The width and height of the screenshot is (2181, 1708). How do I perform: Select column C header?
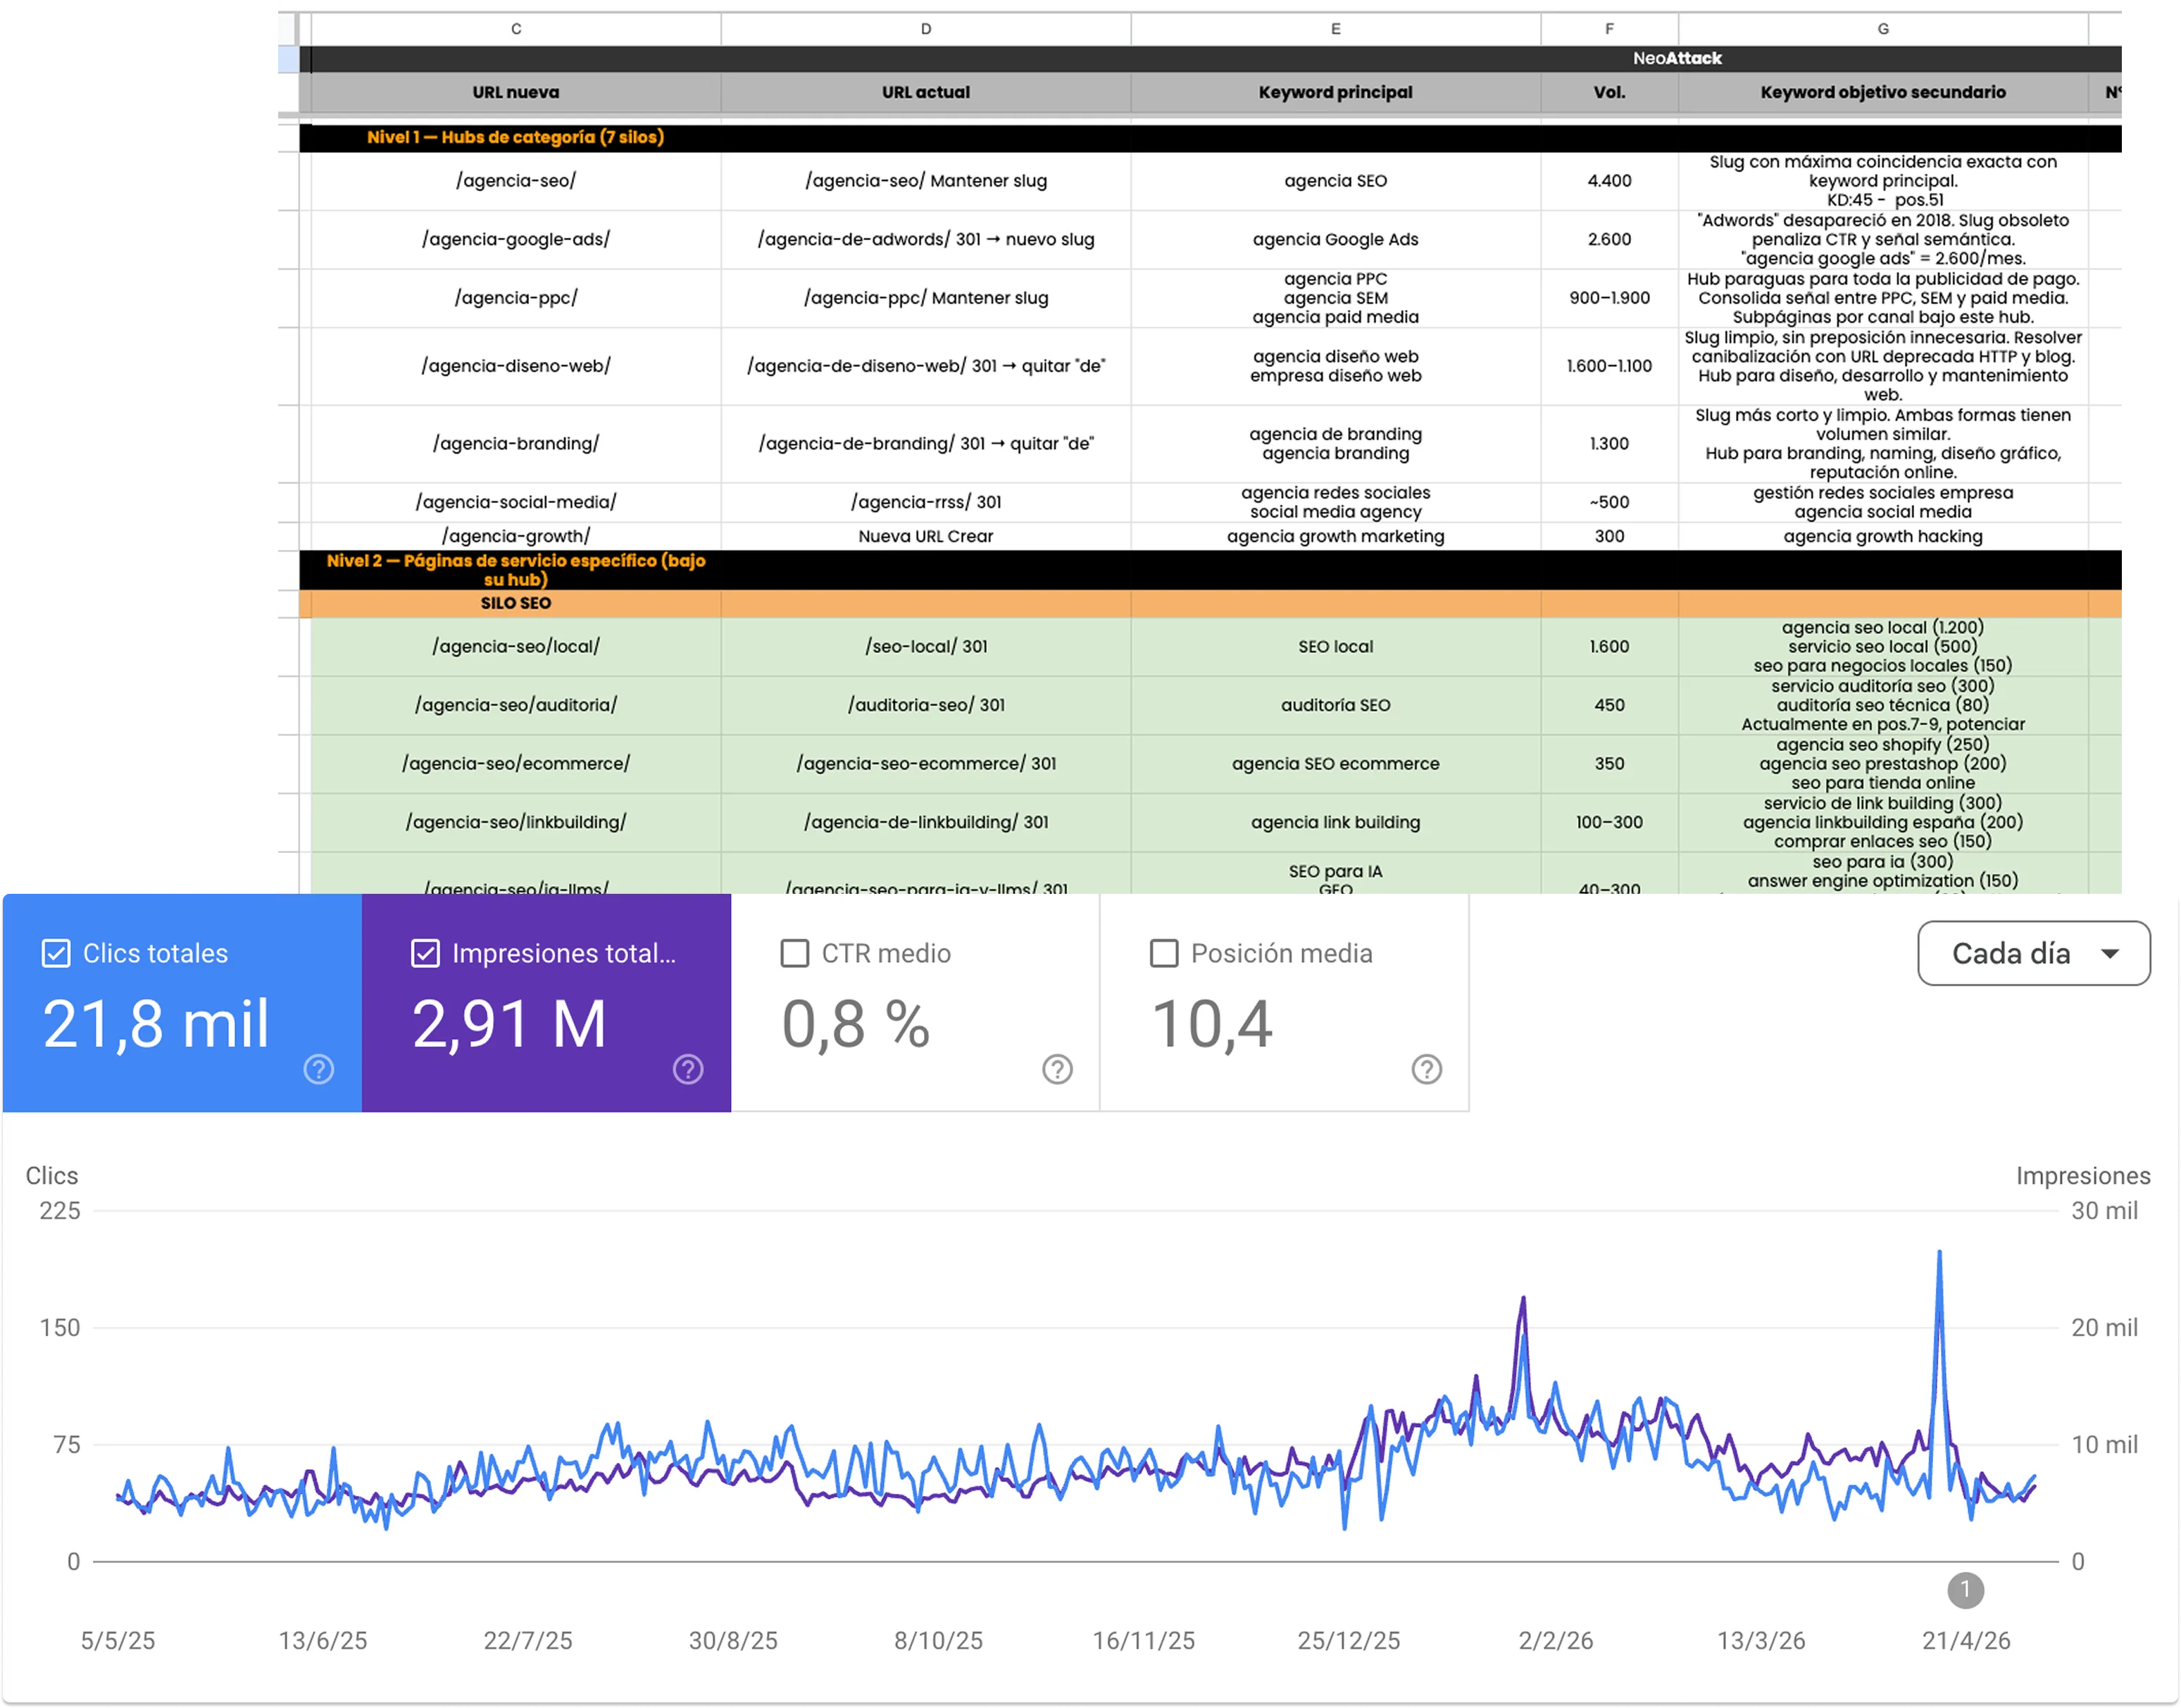tap(516, 29)
